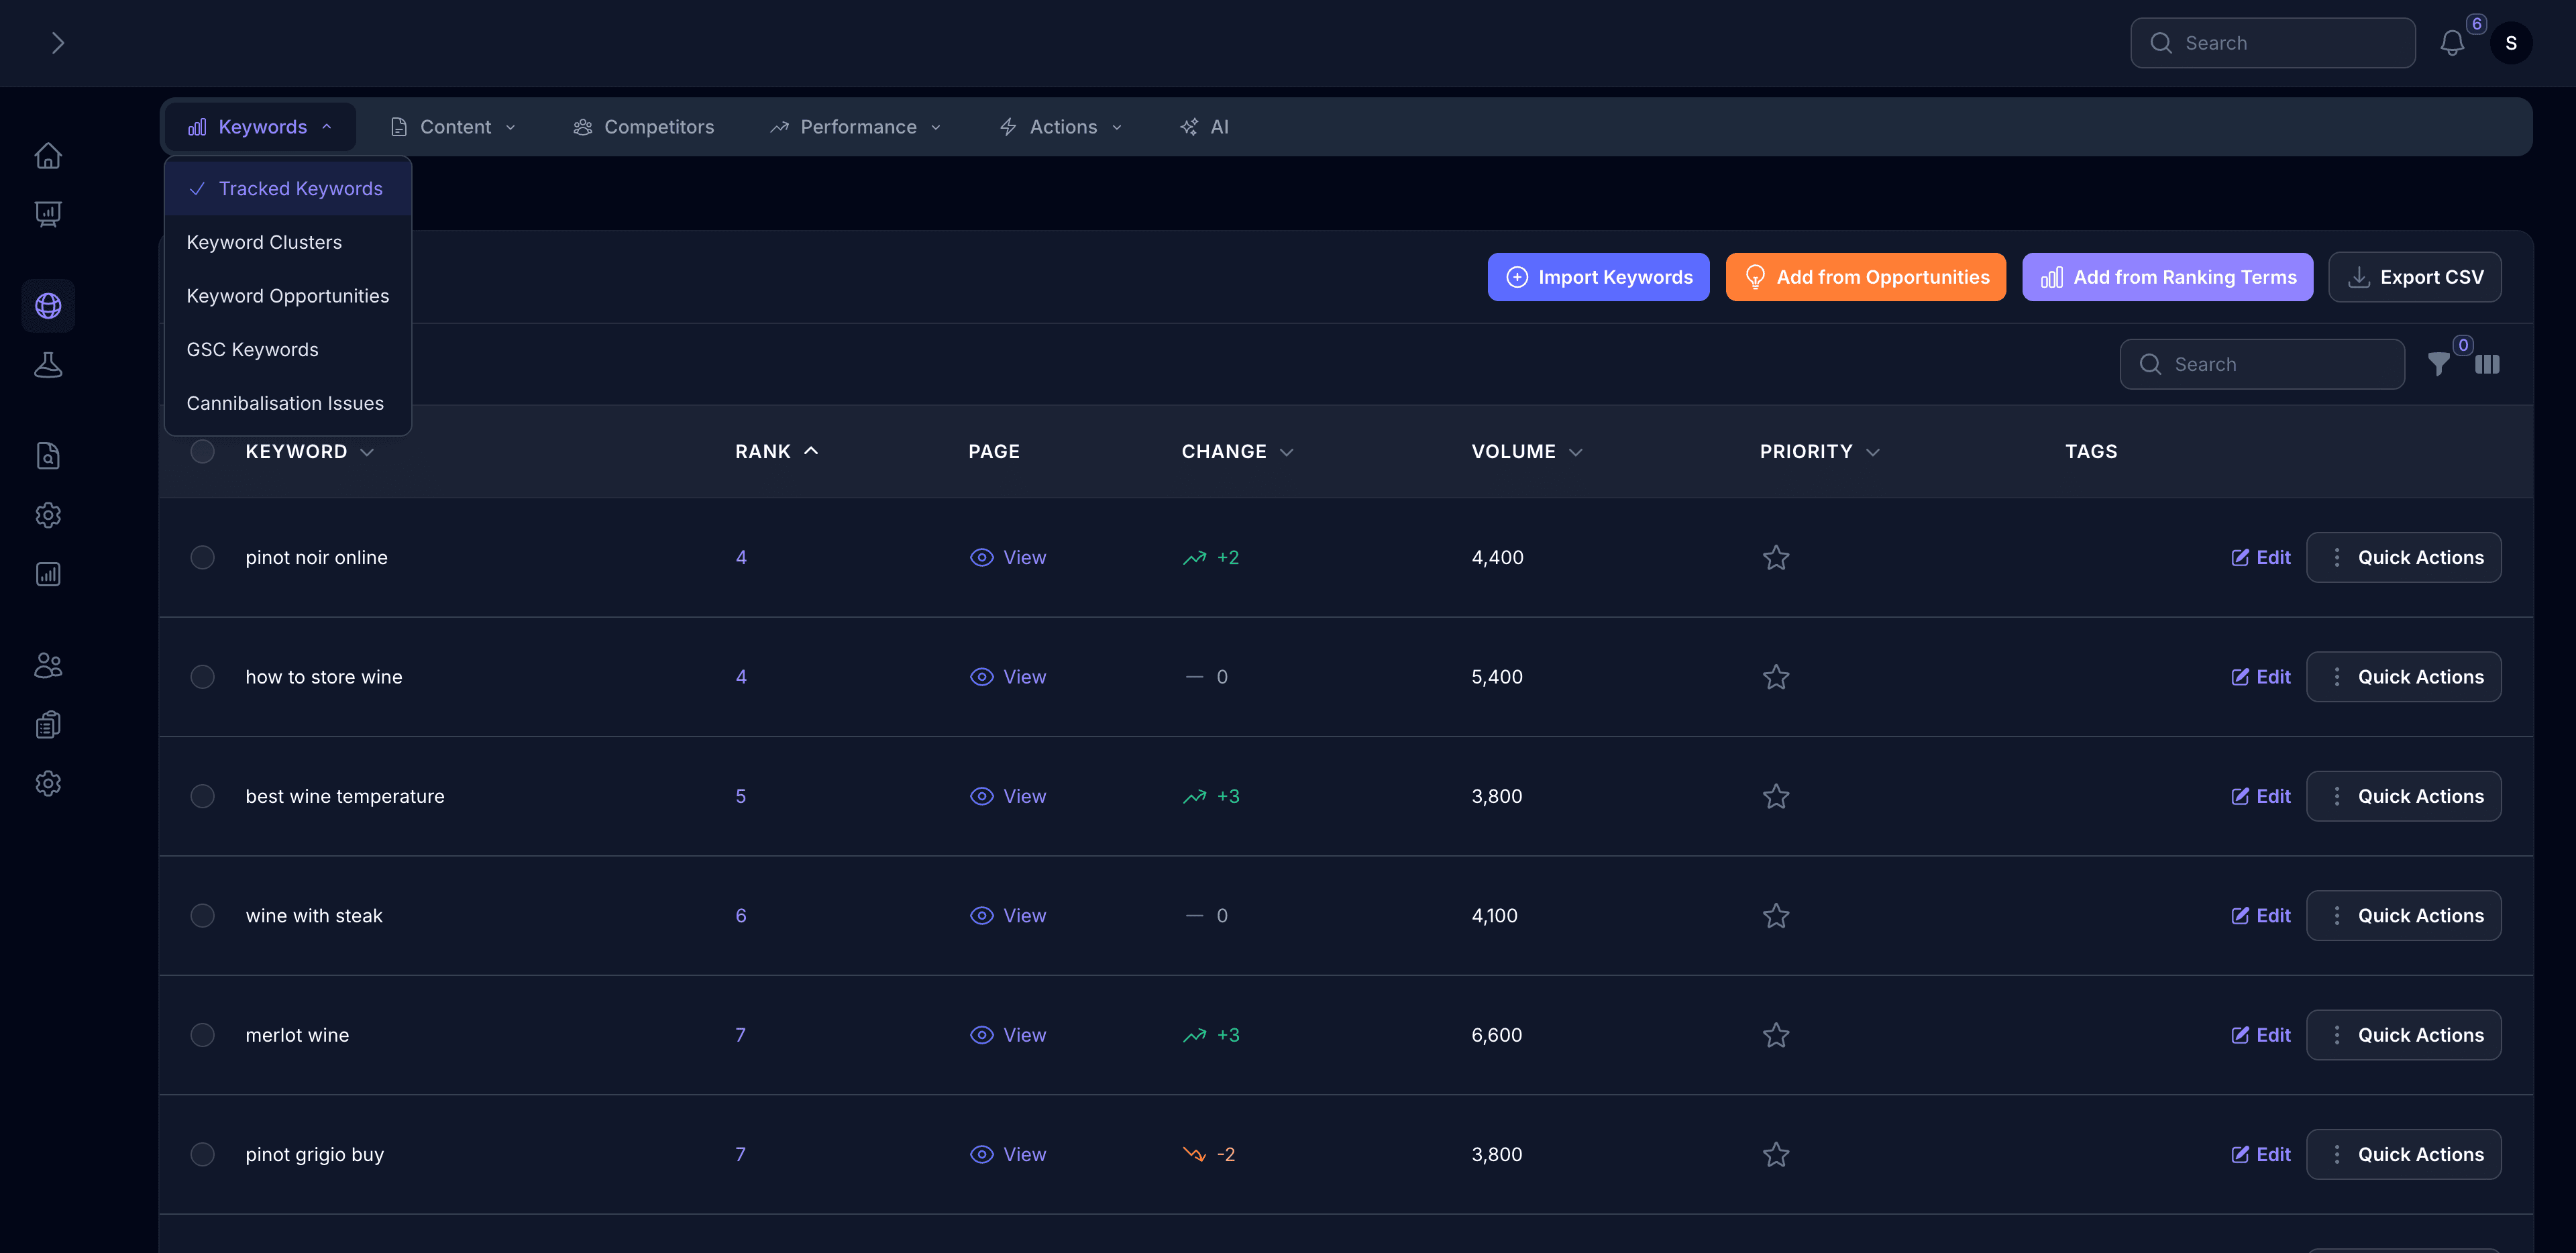Expand the collapsed sidebar with the chevron
This screenshot has width=2576, height=1253.
click(57, 43)
